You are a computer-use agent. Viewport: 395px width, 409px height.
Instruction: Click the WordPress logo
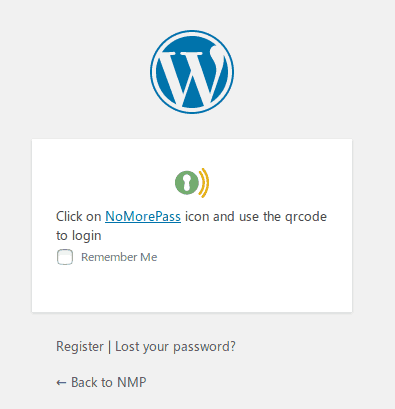[x=192, y=72]
